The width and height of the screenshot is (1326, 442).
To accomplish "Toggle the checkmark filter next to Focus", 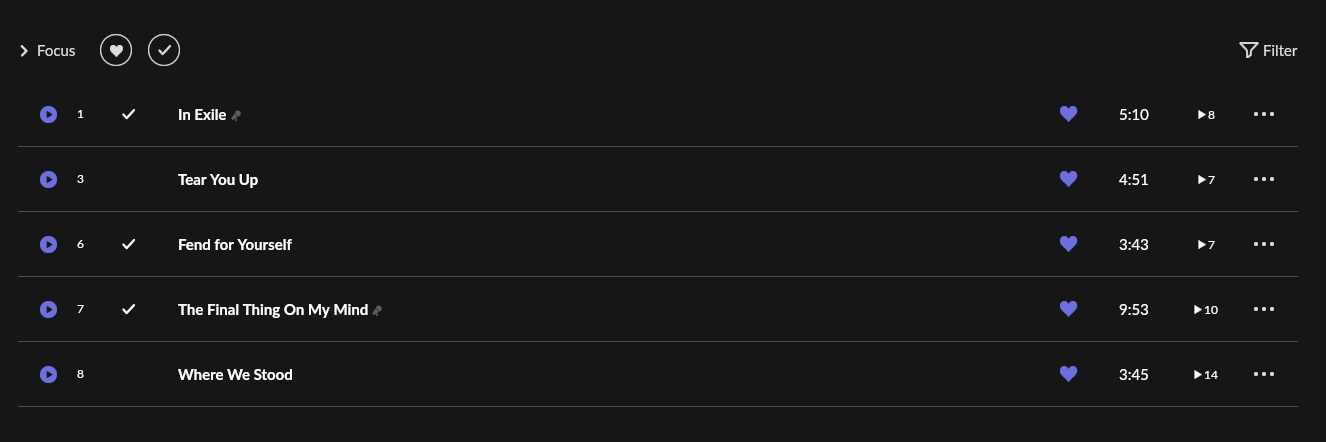I will 164,50.
